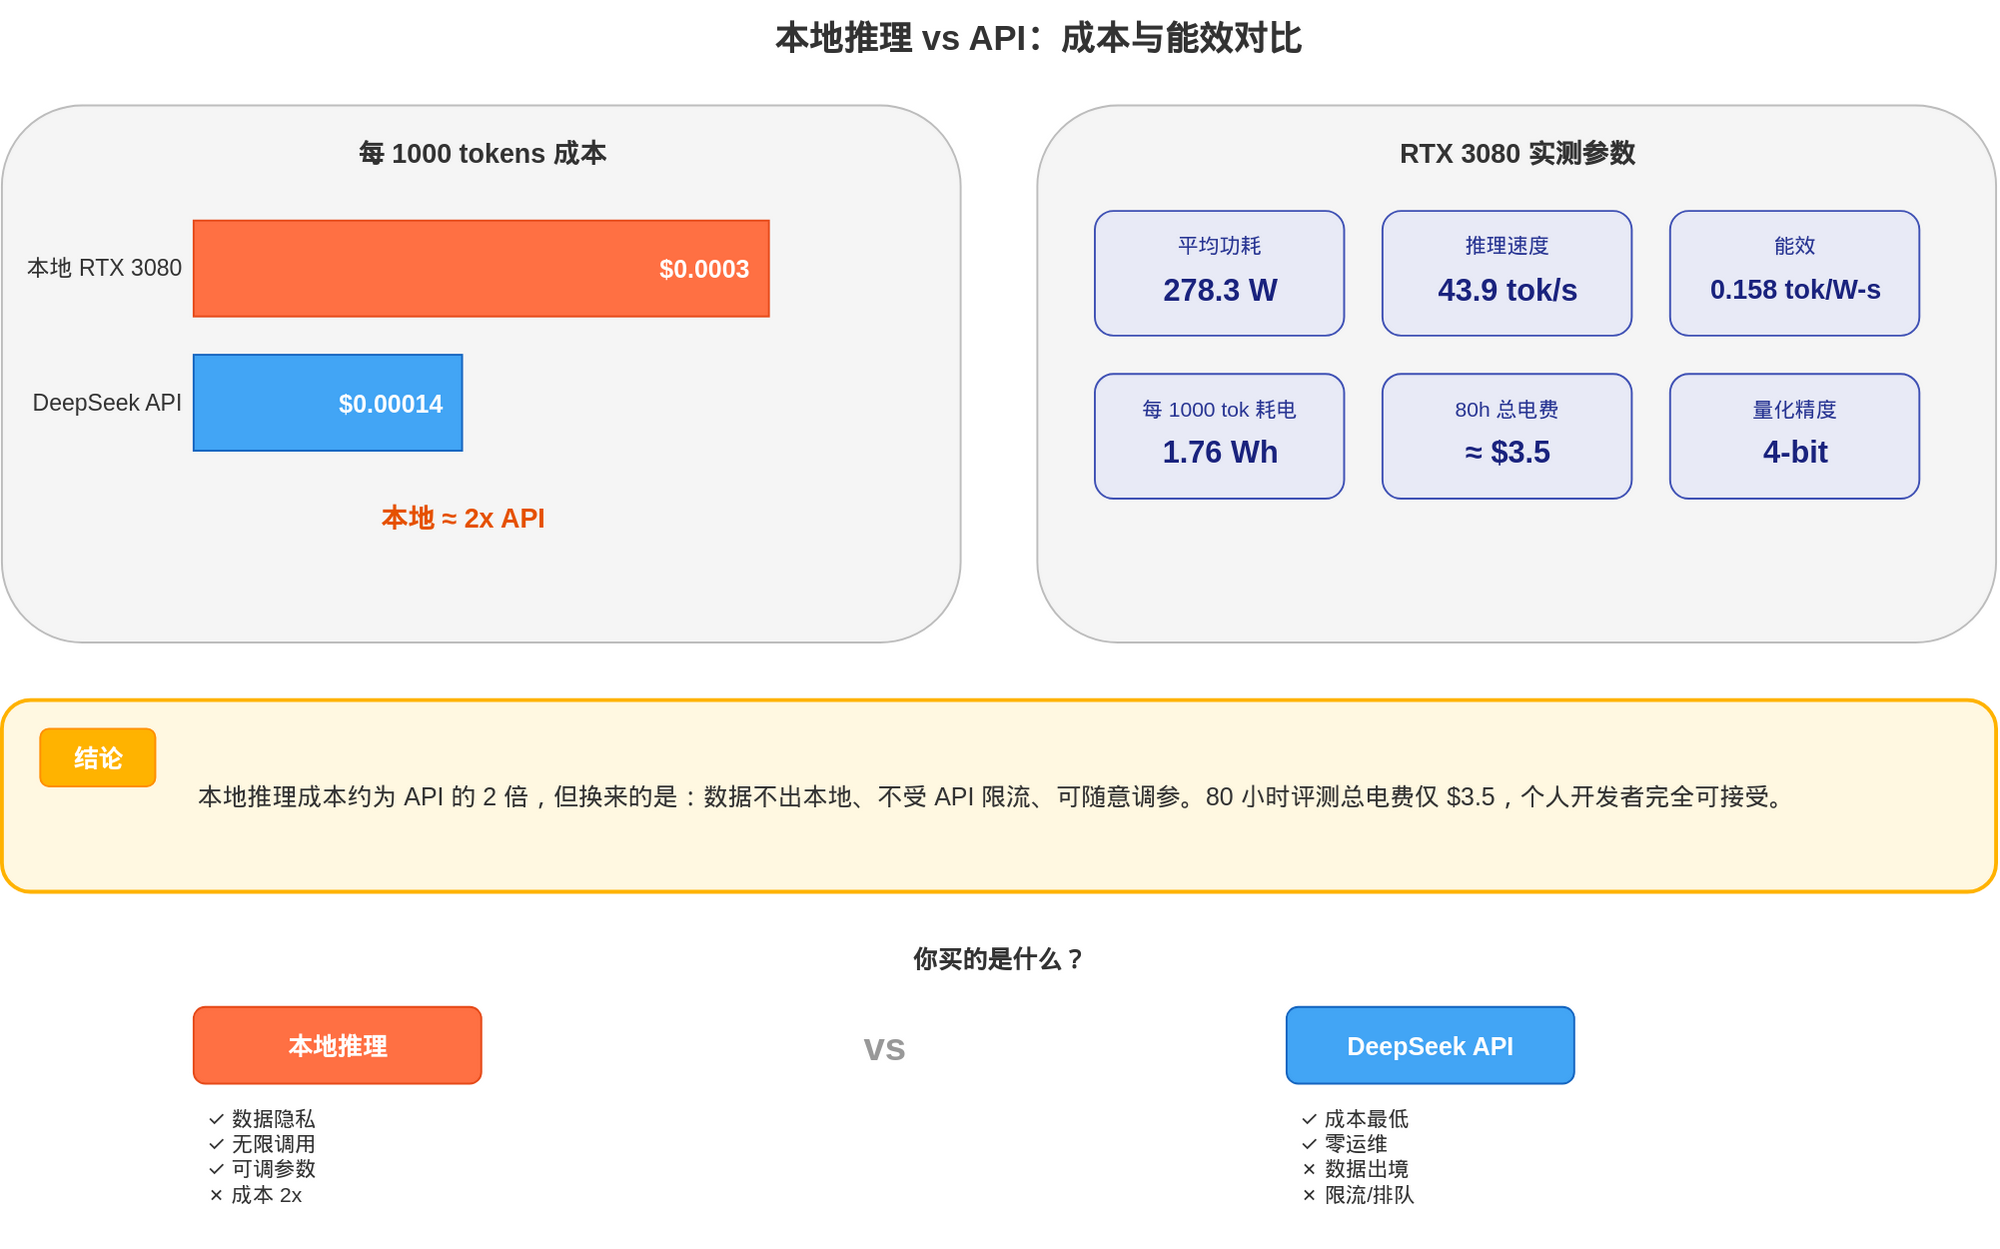Image resolution: width=2000 pixels, height=1249 pixels.
Task: Click the 数据隐私 list item
Action: pos(262,1119)
